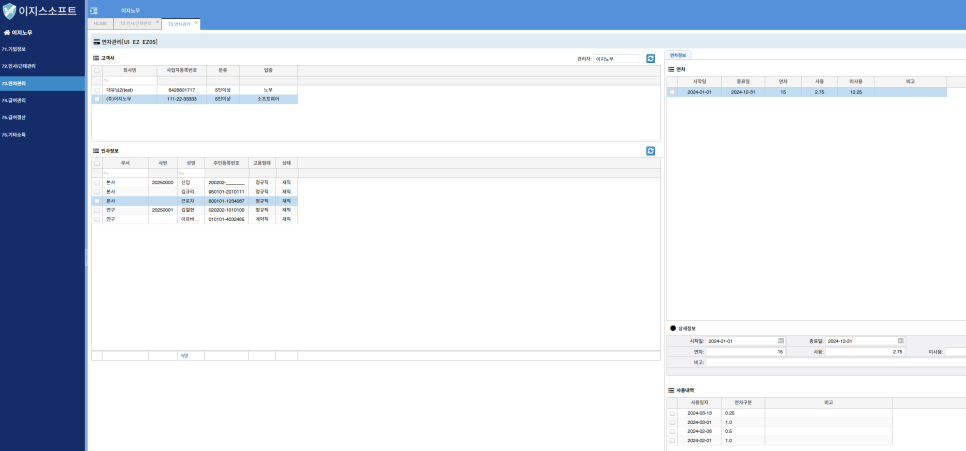Collapse the sidebar with the top menu toggle icon
Screen dimensions: 966x451
point(93,10)
